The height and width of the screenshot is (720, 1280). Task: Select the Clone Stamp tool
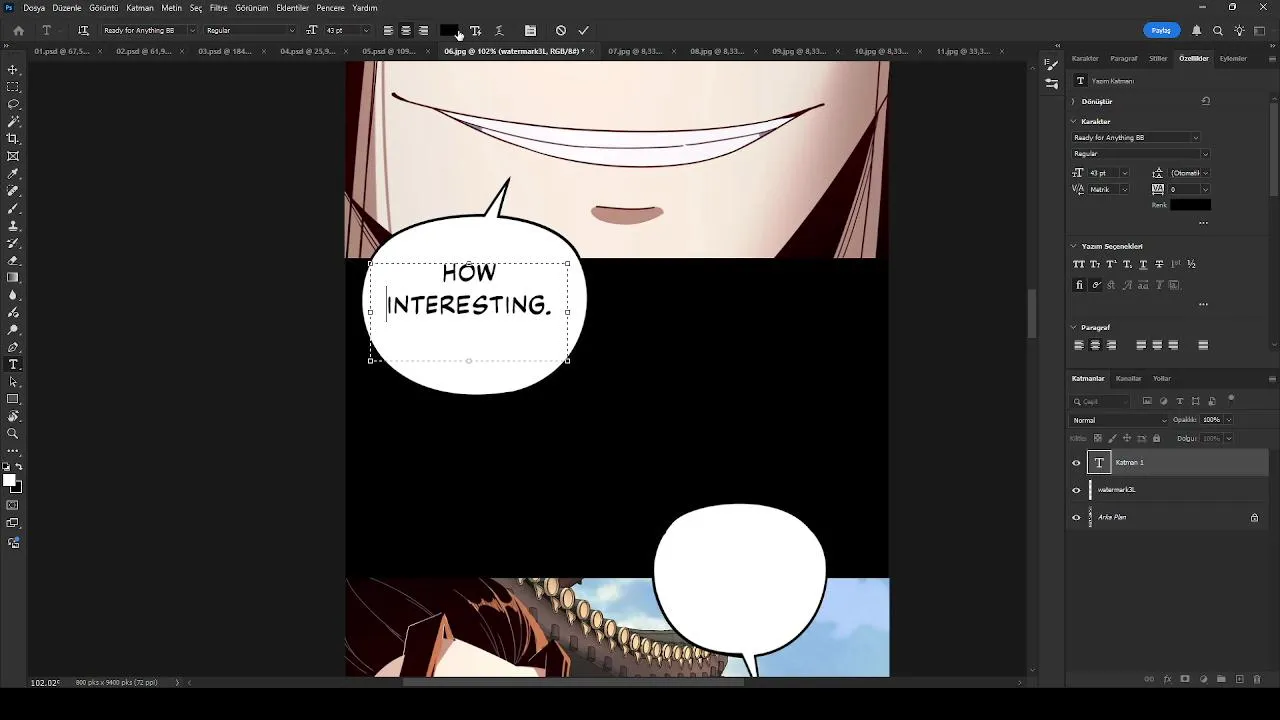(x=13, y=226)
